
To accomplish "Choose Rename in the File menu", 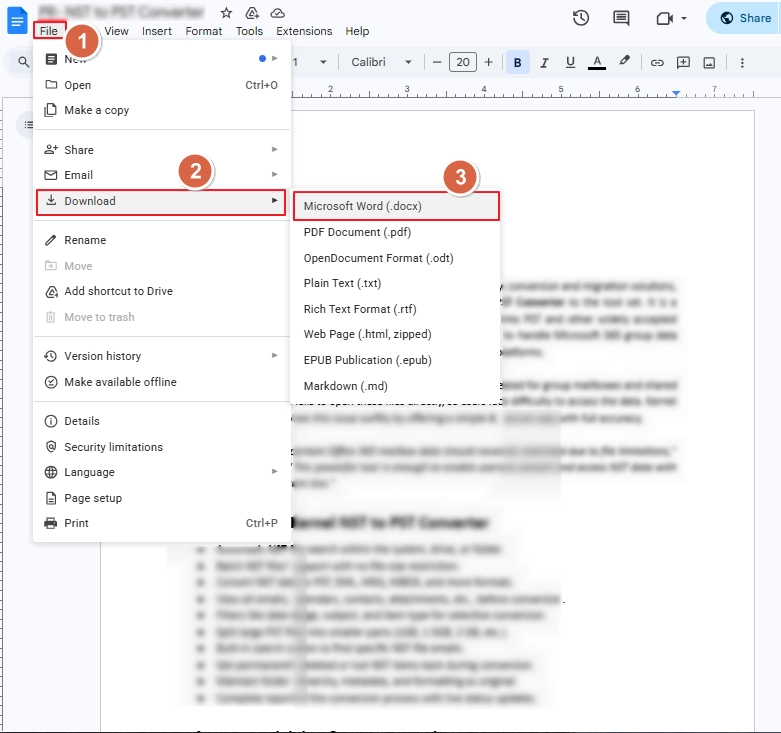I will coord(162,240).
